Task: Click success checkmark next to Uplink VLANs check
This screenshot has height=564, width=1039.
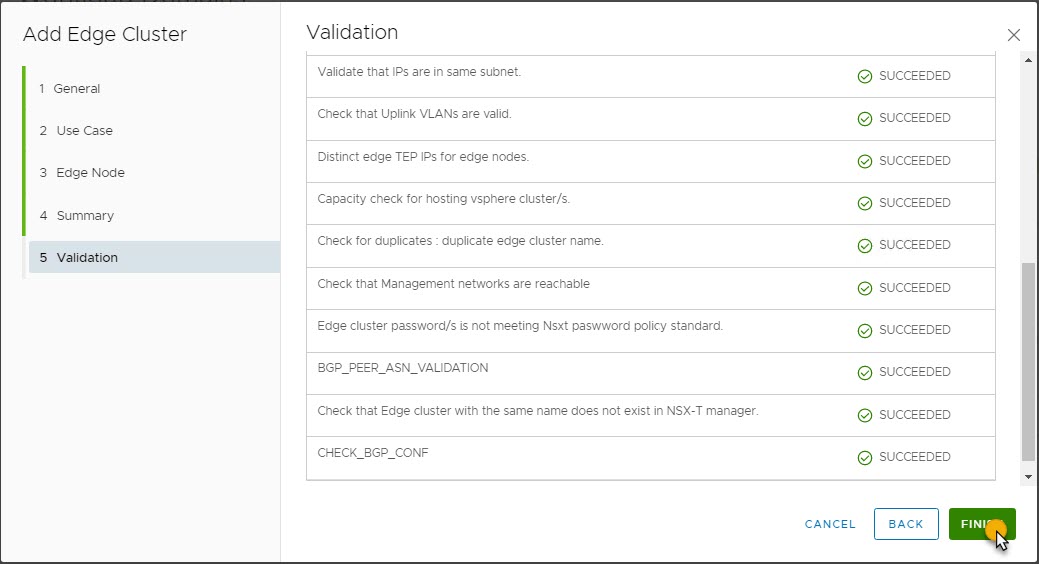Action: point(865,118)
